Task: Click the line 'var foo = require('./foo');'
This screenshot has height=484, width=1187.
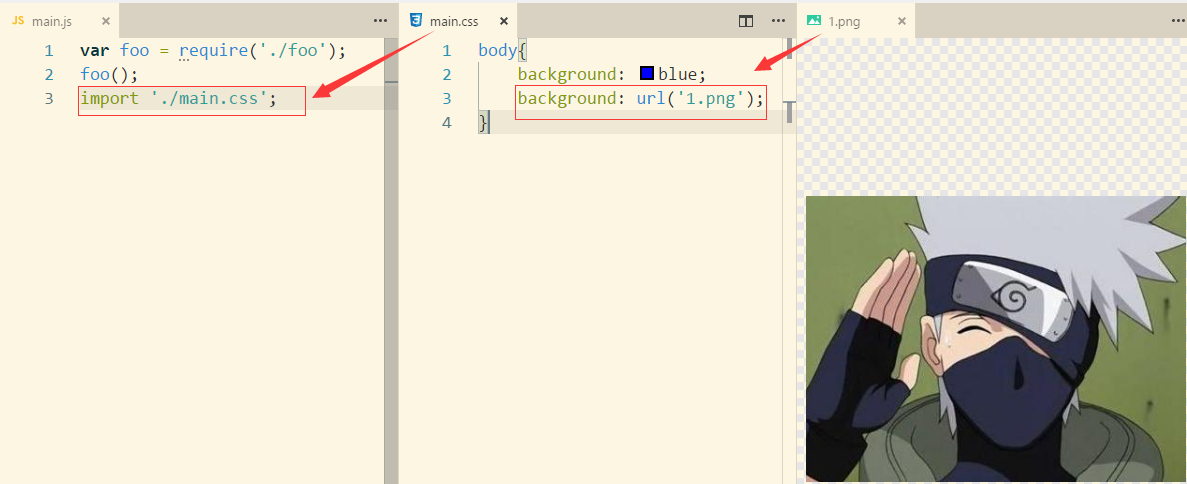Action: point(213,51)
